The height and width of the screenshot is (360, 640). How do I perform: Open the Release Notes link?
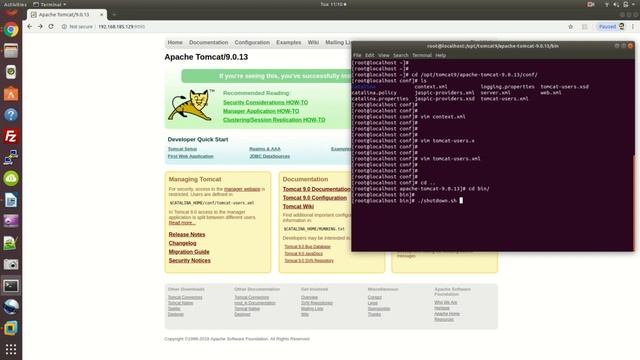pyautogui.click(x=187, y=234)
